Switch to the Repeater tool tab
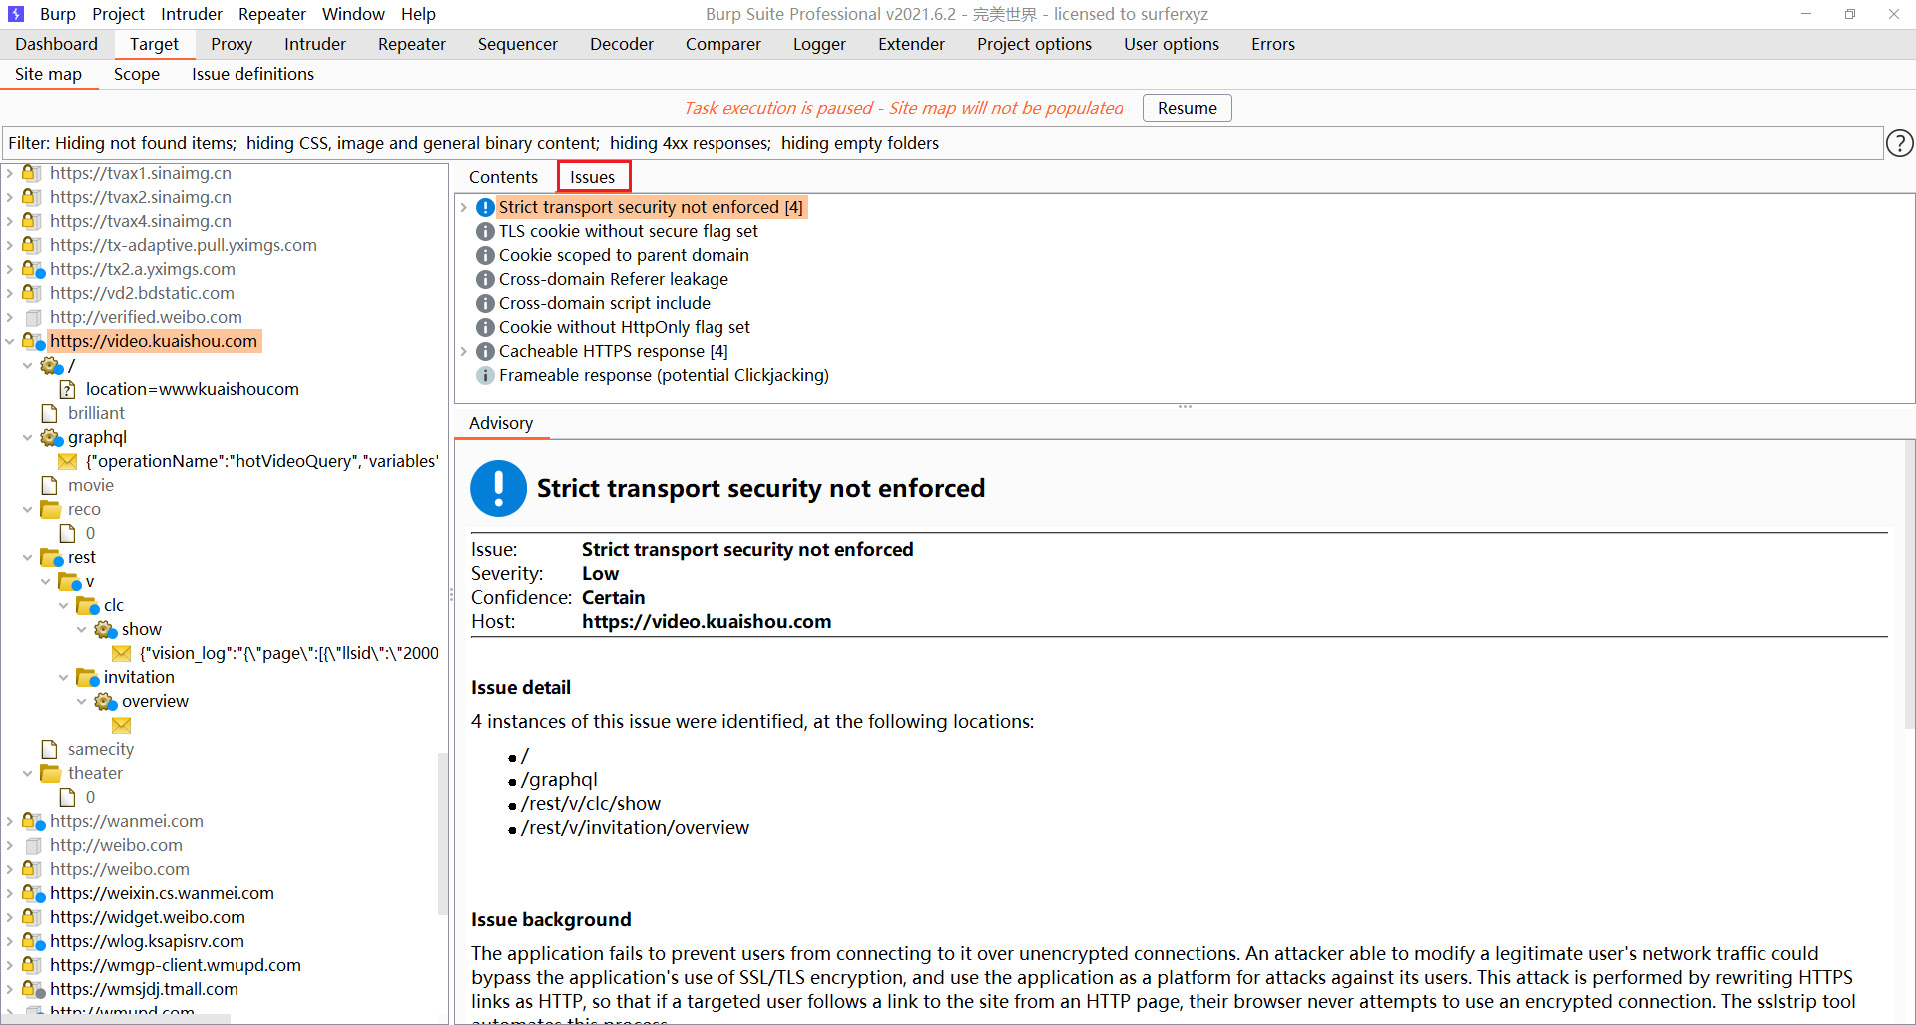 412,44
